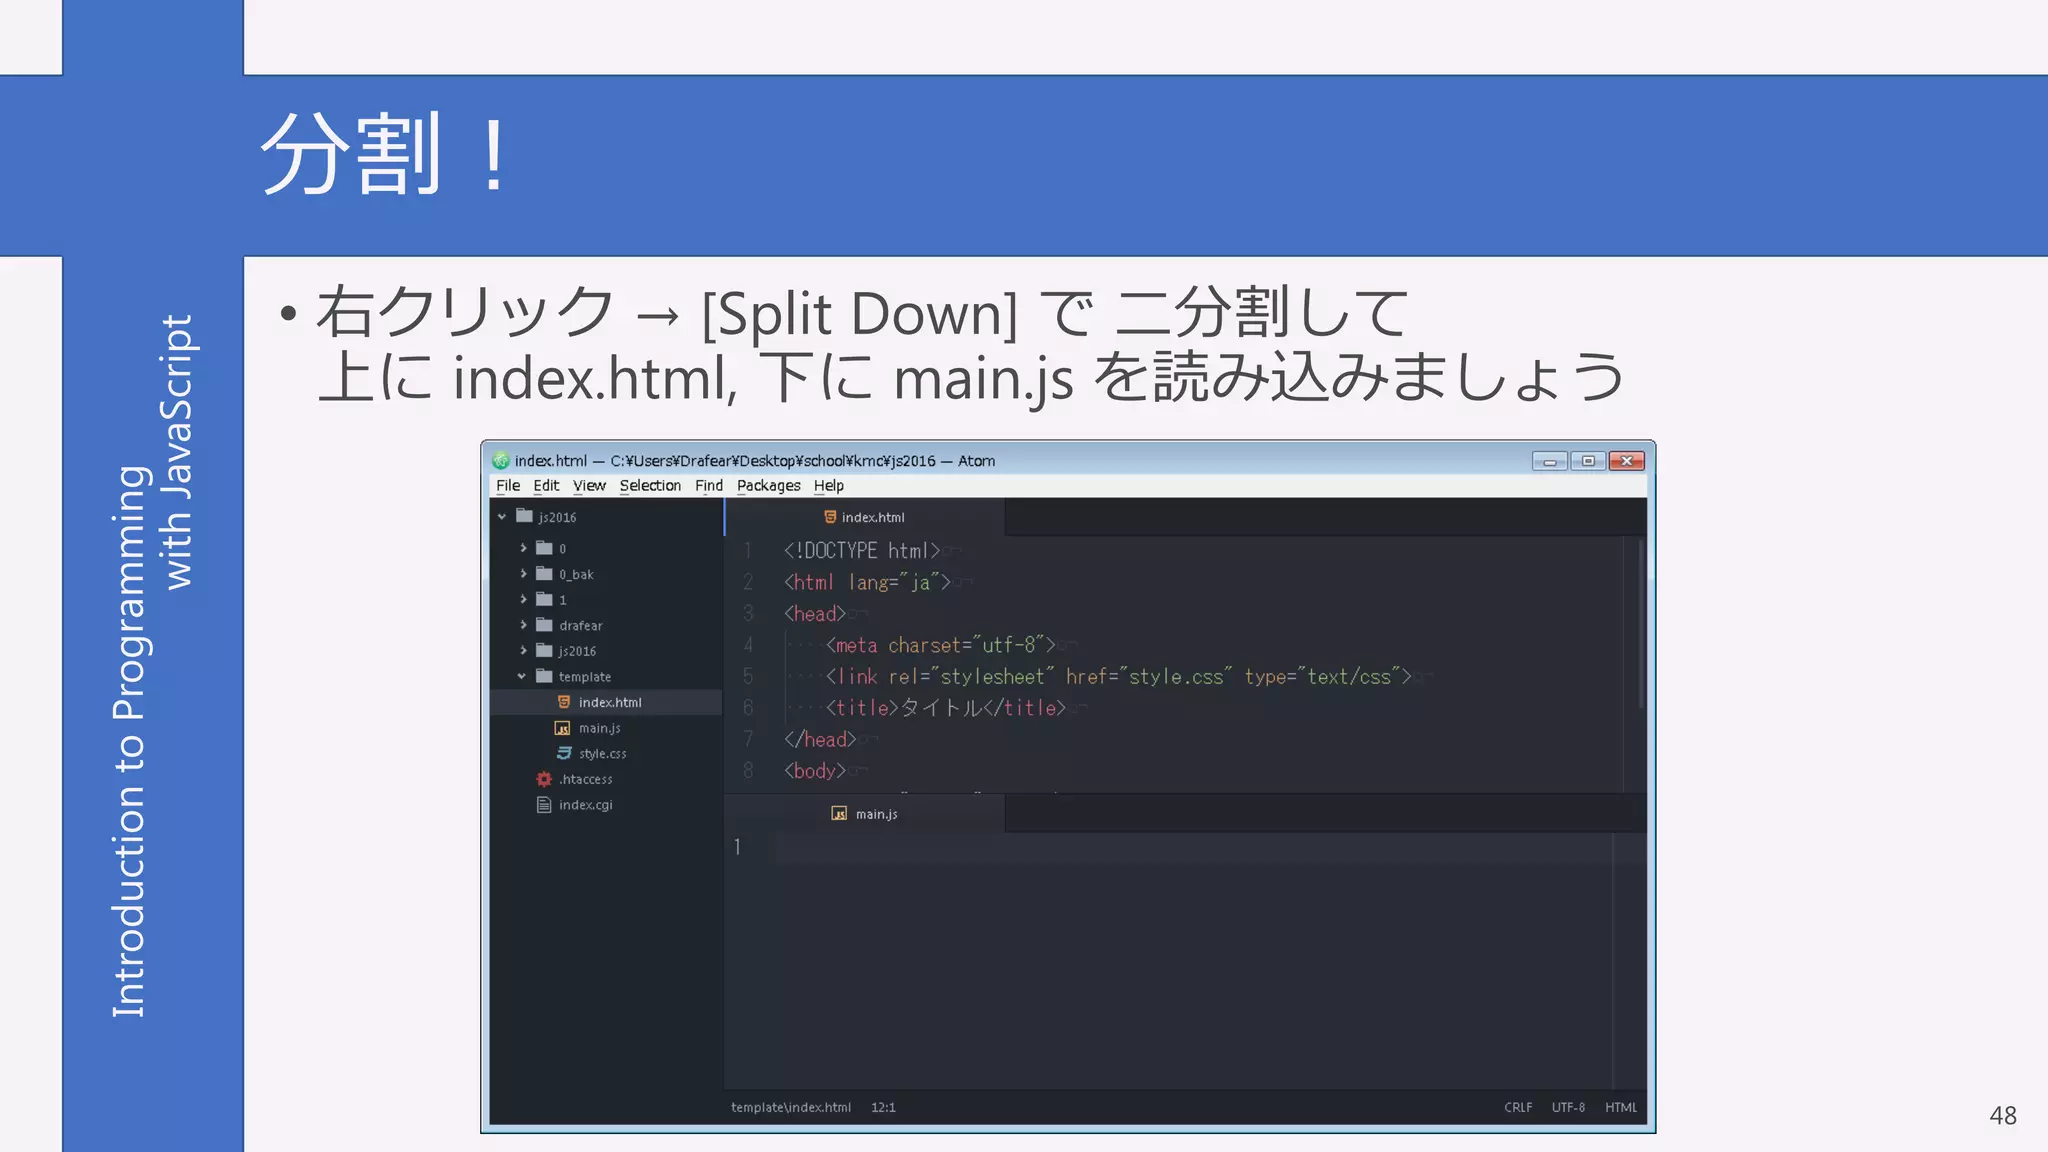2048x1152 pixels.
Task: Click the link rel stylesheet line
Action: coord(1118,677)
